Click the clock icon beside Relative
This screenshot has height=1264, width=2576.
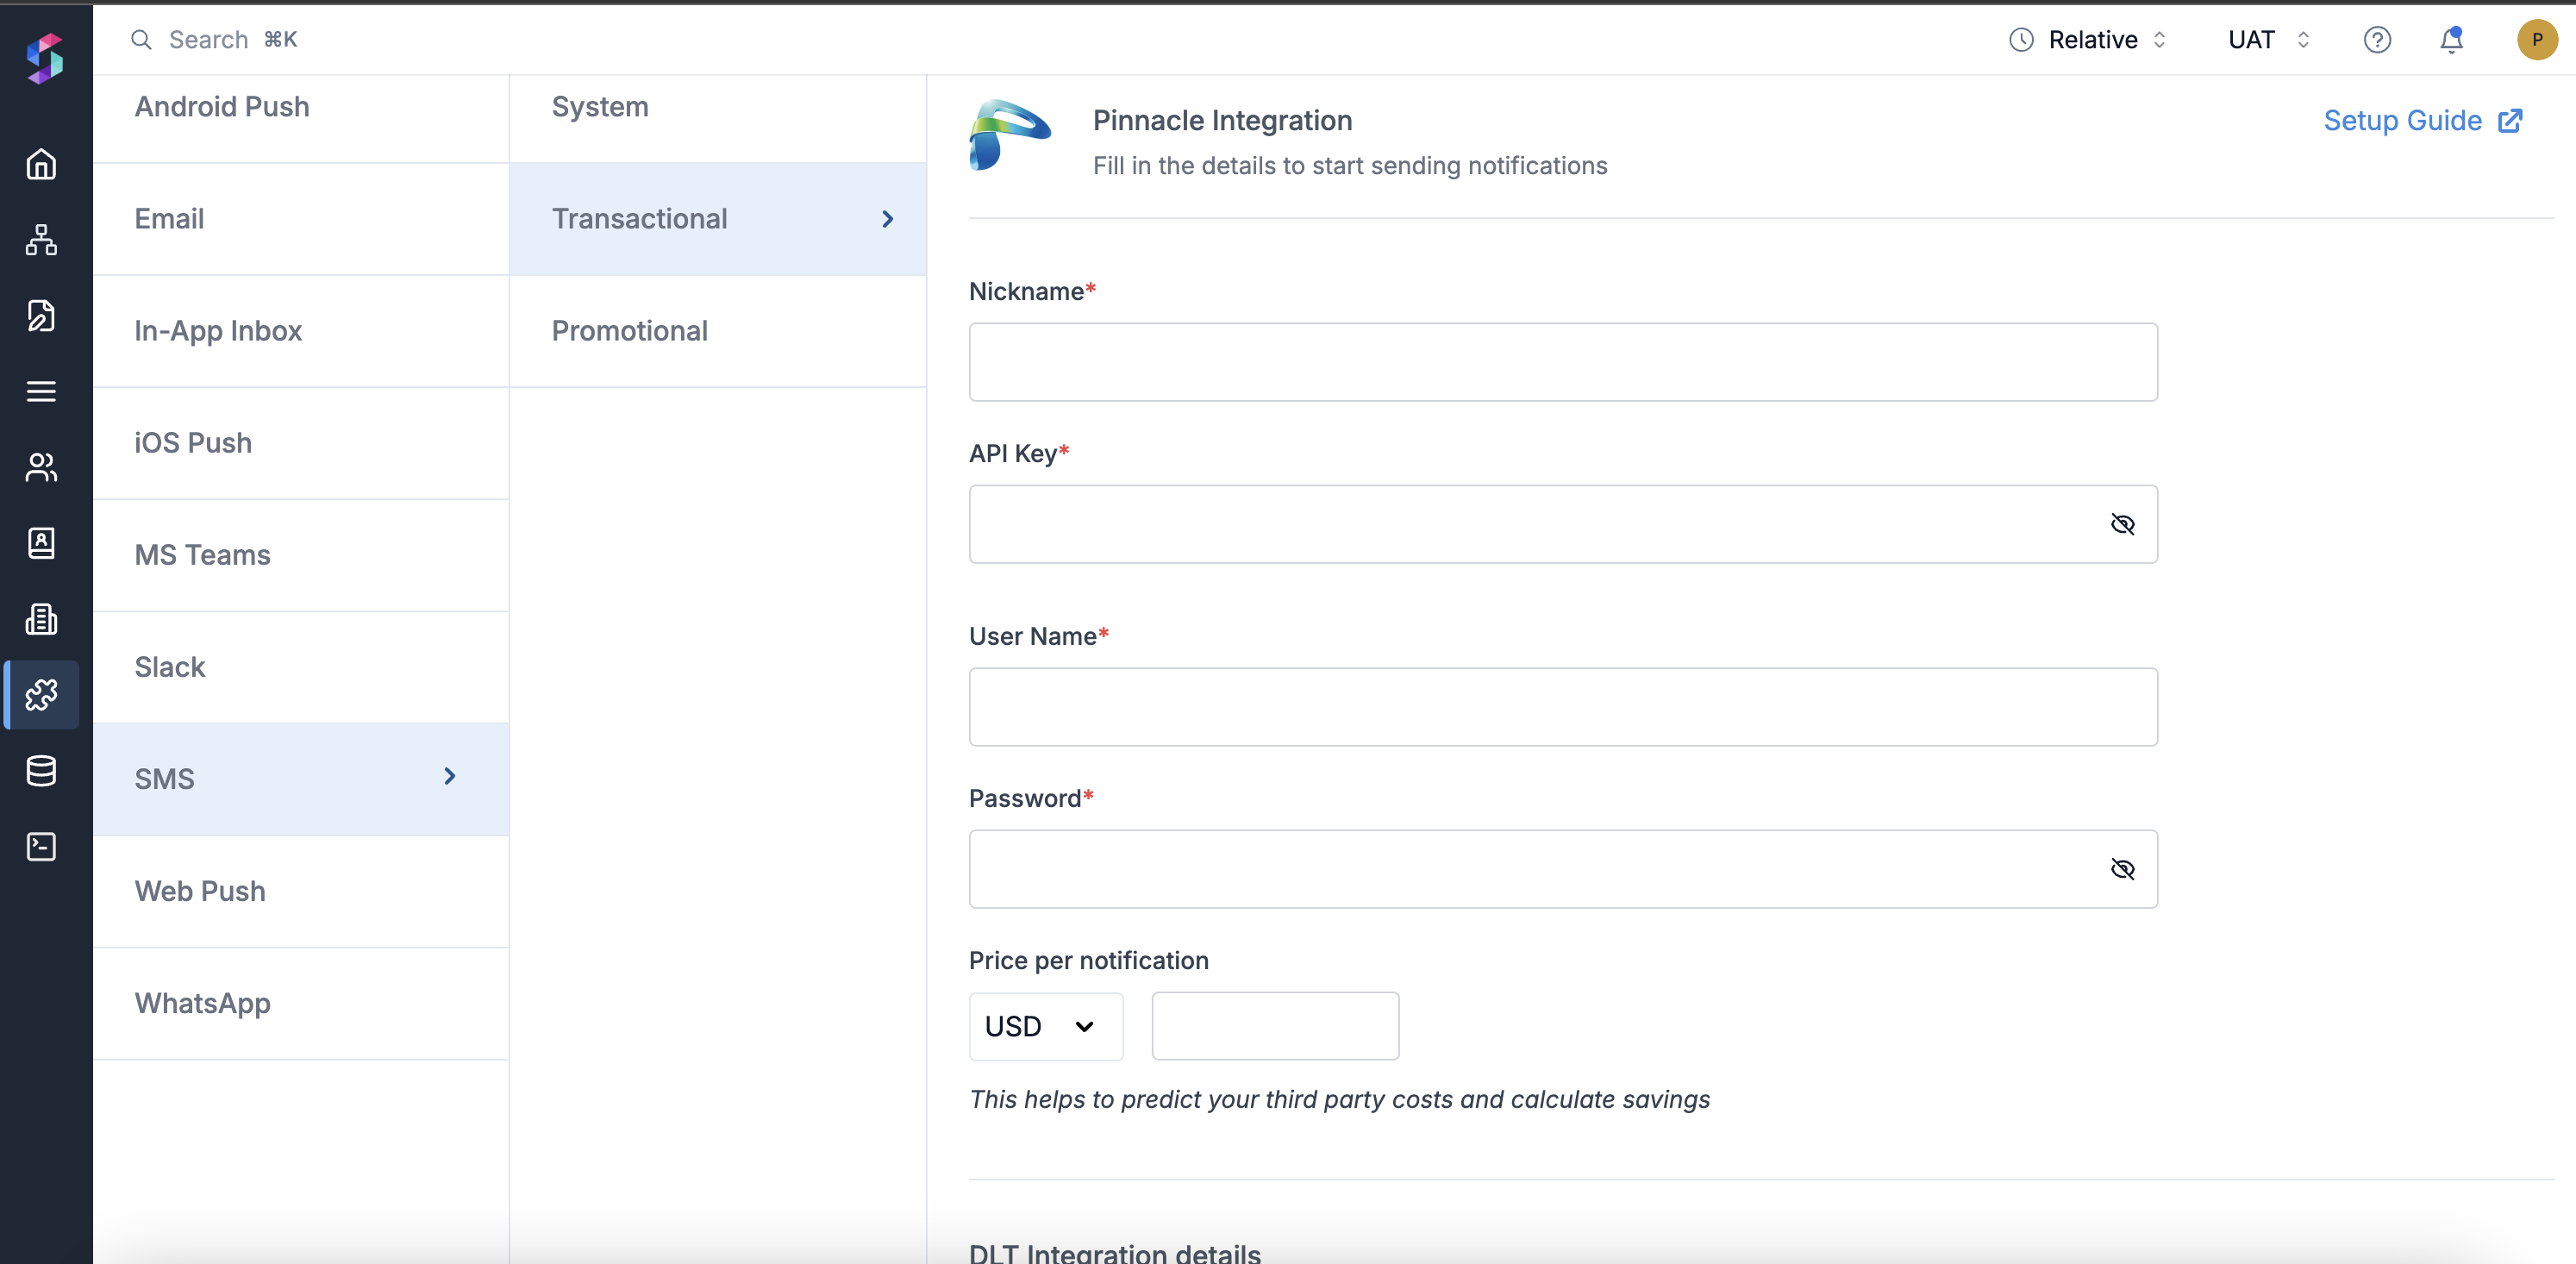2021,40
